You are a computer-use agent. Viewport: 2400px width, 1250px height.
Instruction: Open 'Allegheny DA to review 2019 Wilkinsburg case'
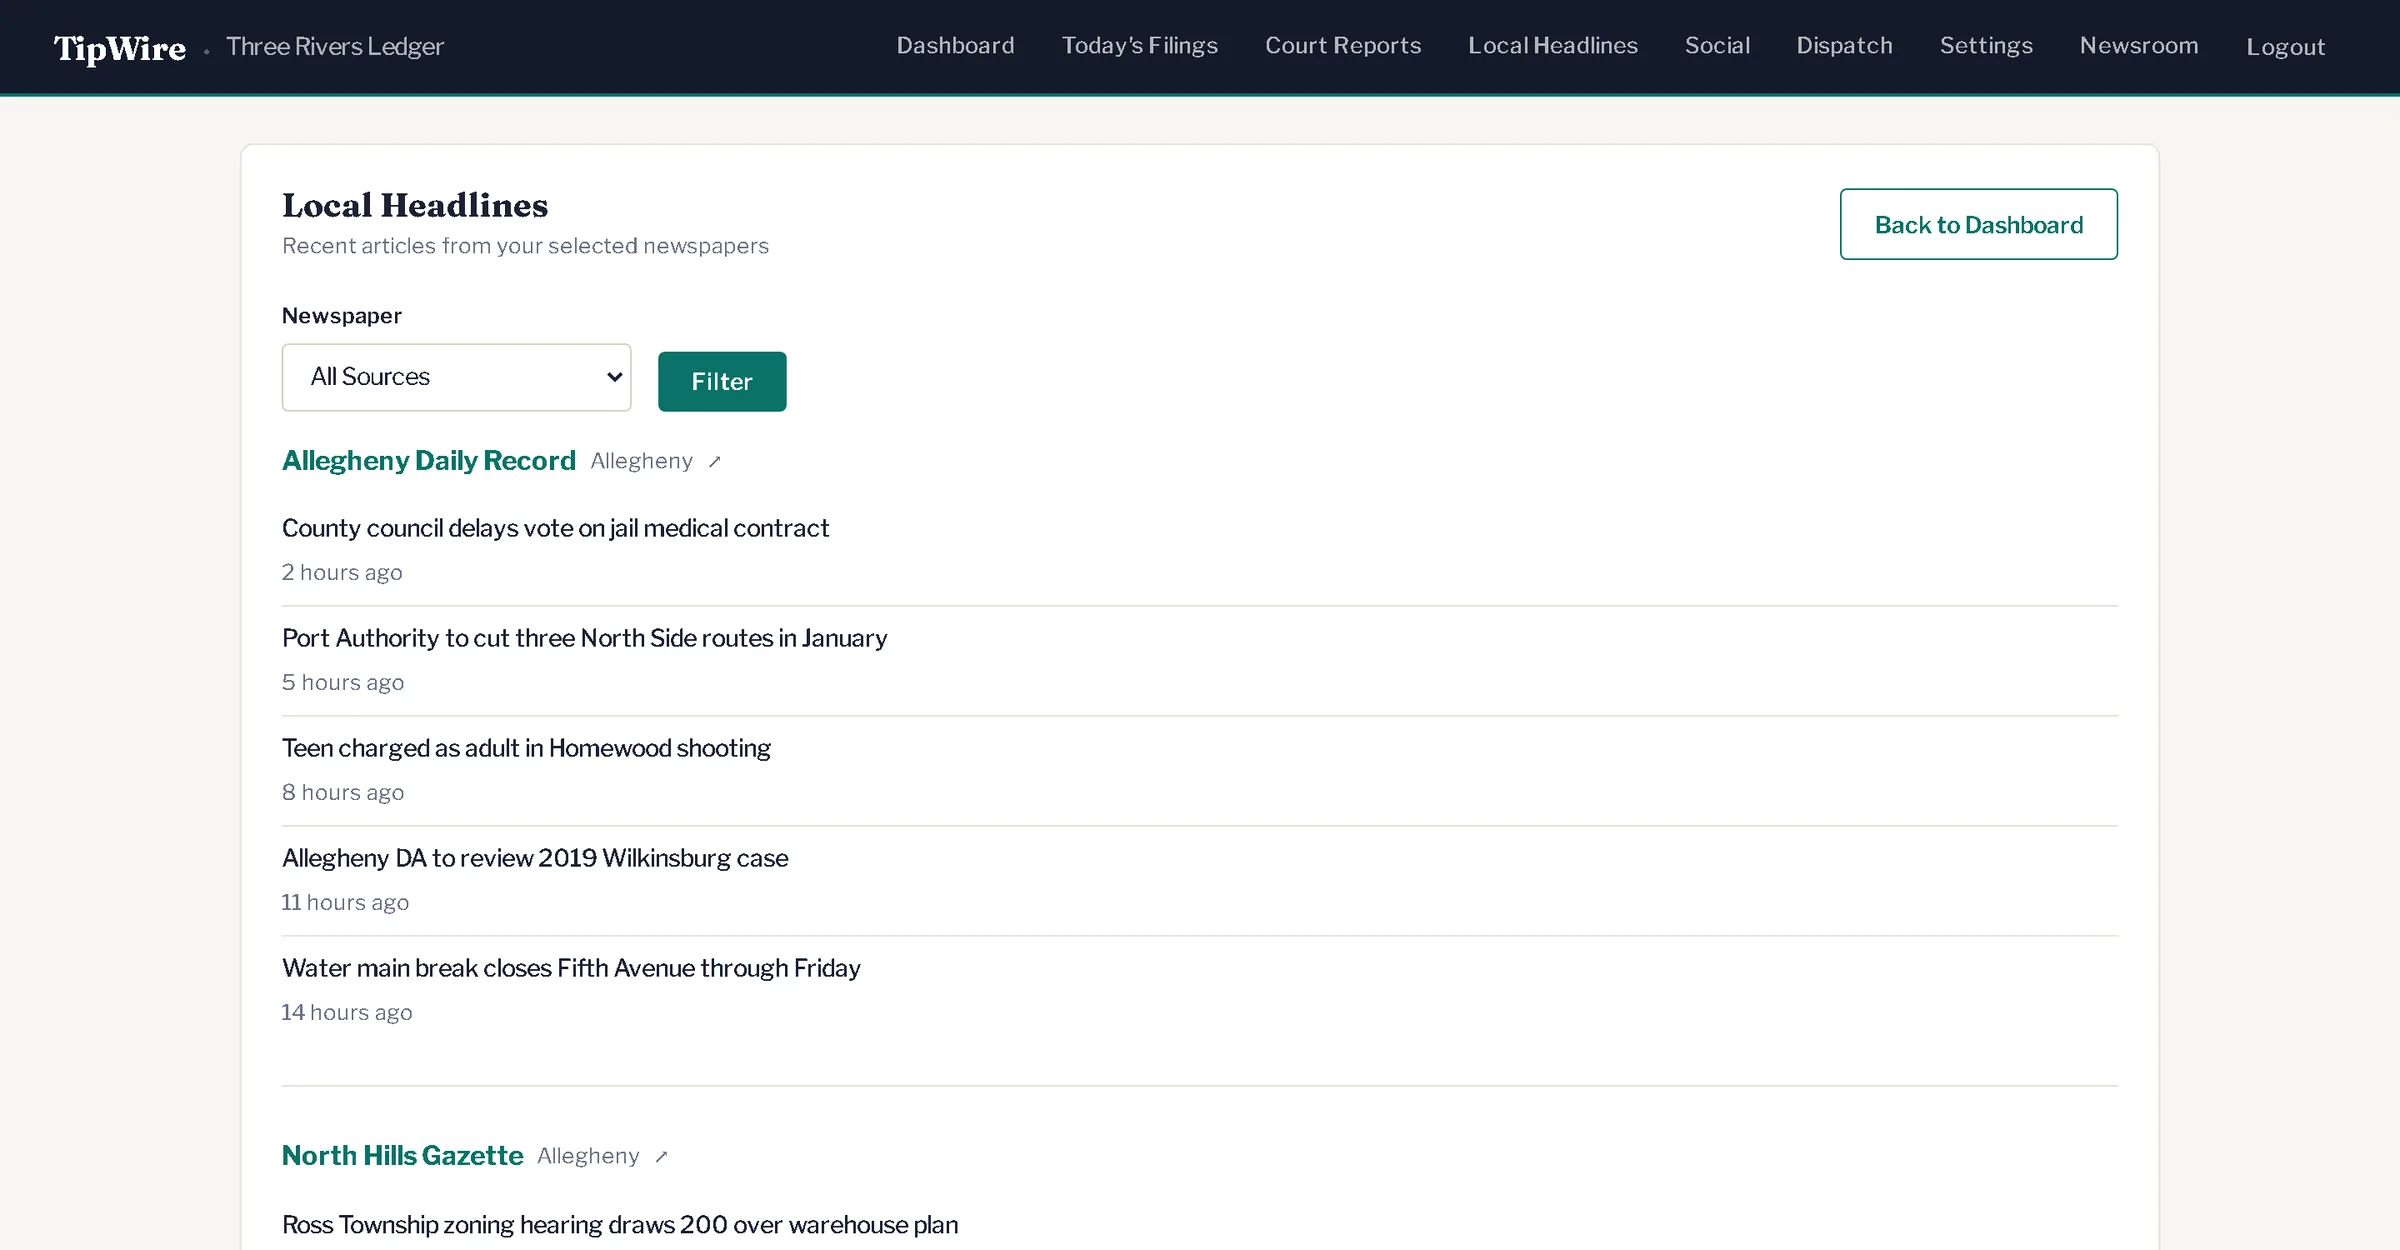(535, 858)
